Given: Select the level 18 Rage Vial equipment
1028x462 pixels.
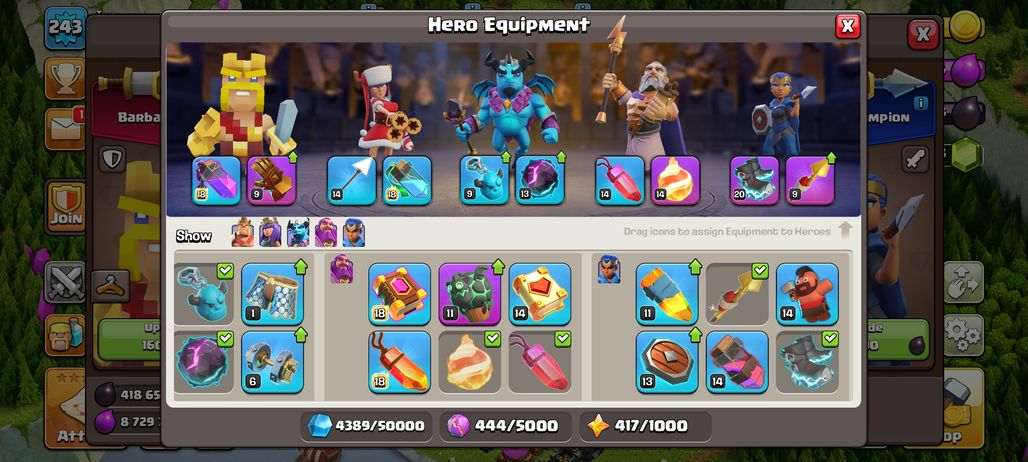Looking at the screenshot, I should pyautogui.click(x=217, y=180).
